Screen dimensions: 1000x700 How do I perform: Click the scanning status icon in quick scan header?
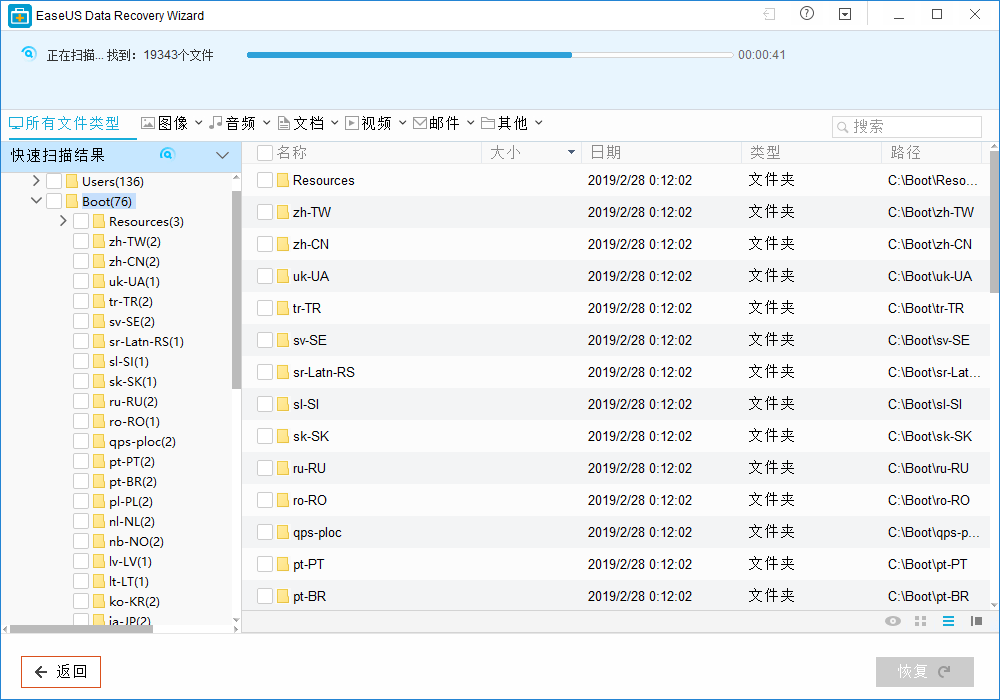(167, 154)
